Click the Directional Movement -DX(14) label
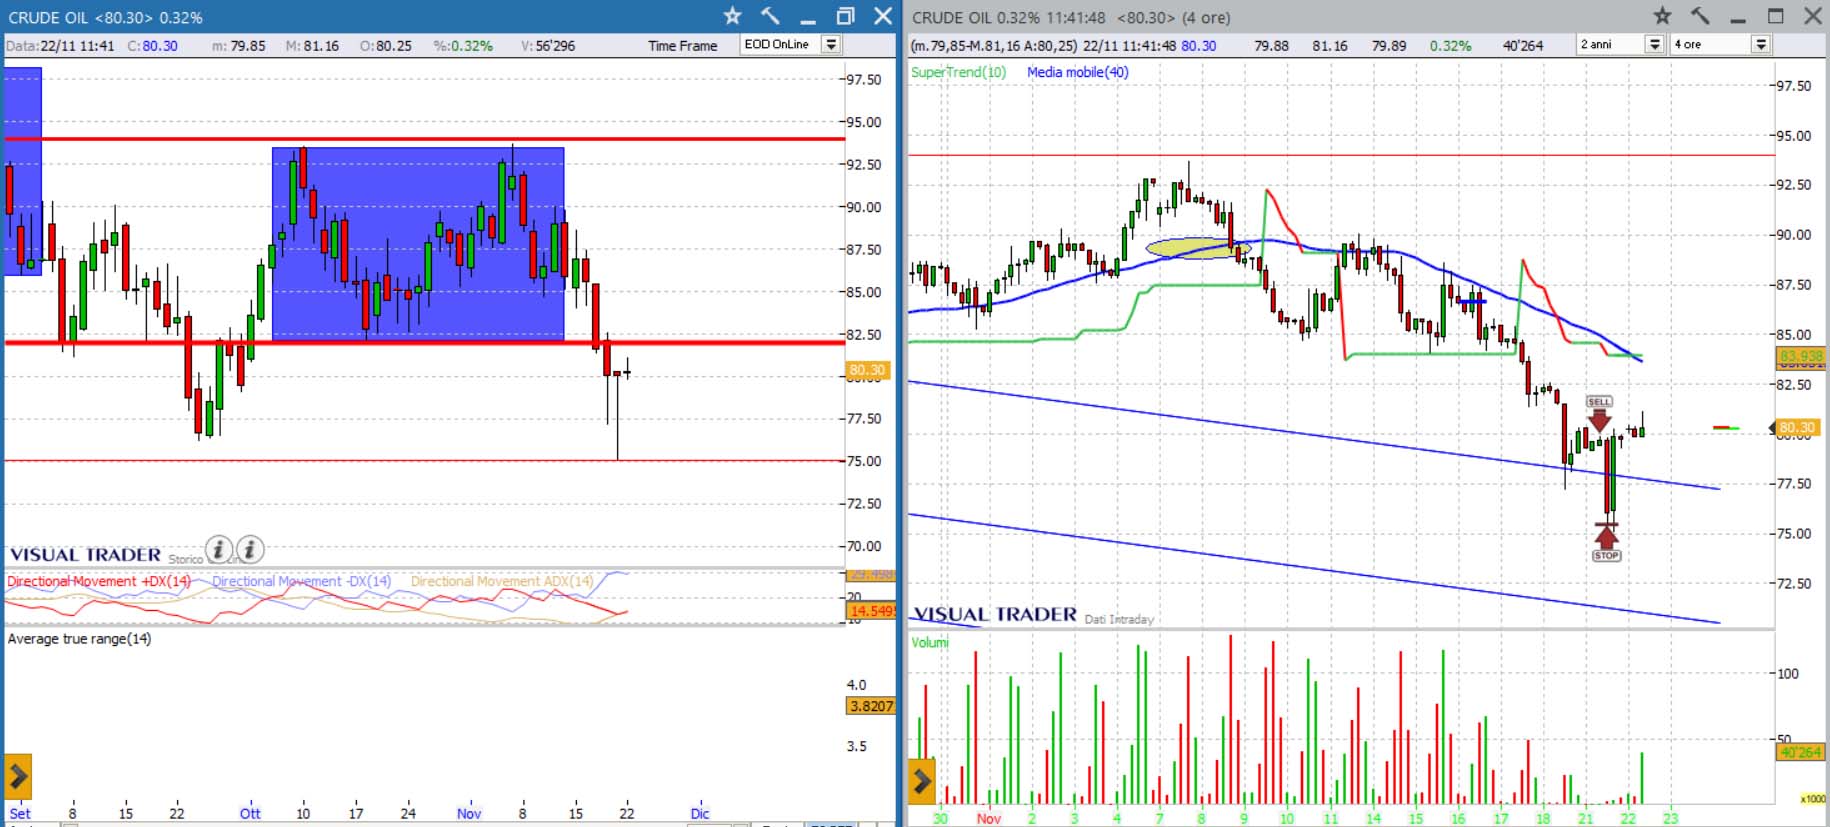This screenshot has height=827, width=1830. coord(301,581)
